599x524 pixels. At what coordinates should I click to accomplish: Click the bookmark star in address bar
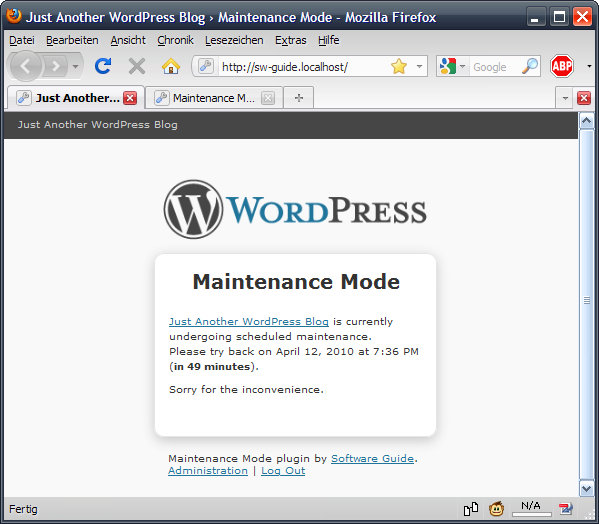coord(399,66)
